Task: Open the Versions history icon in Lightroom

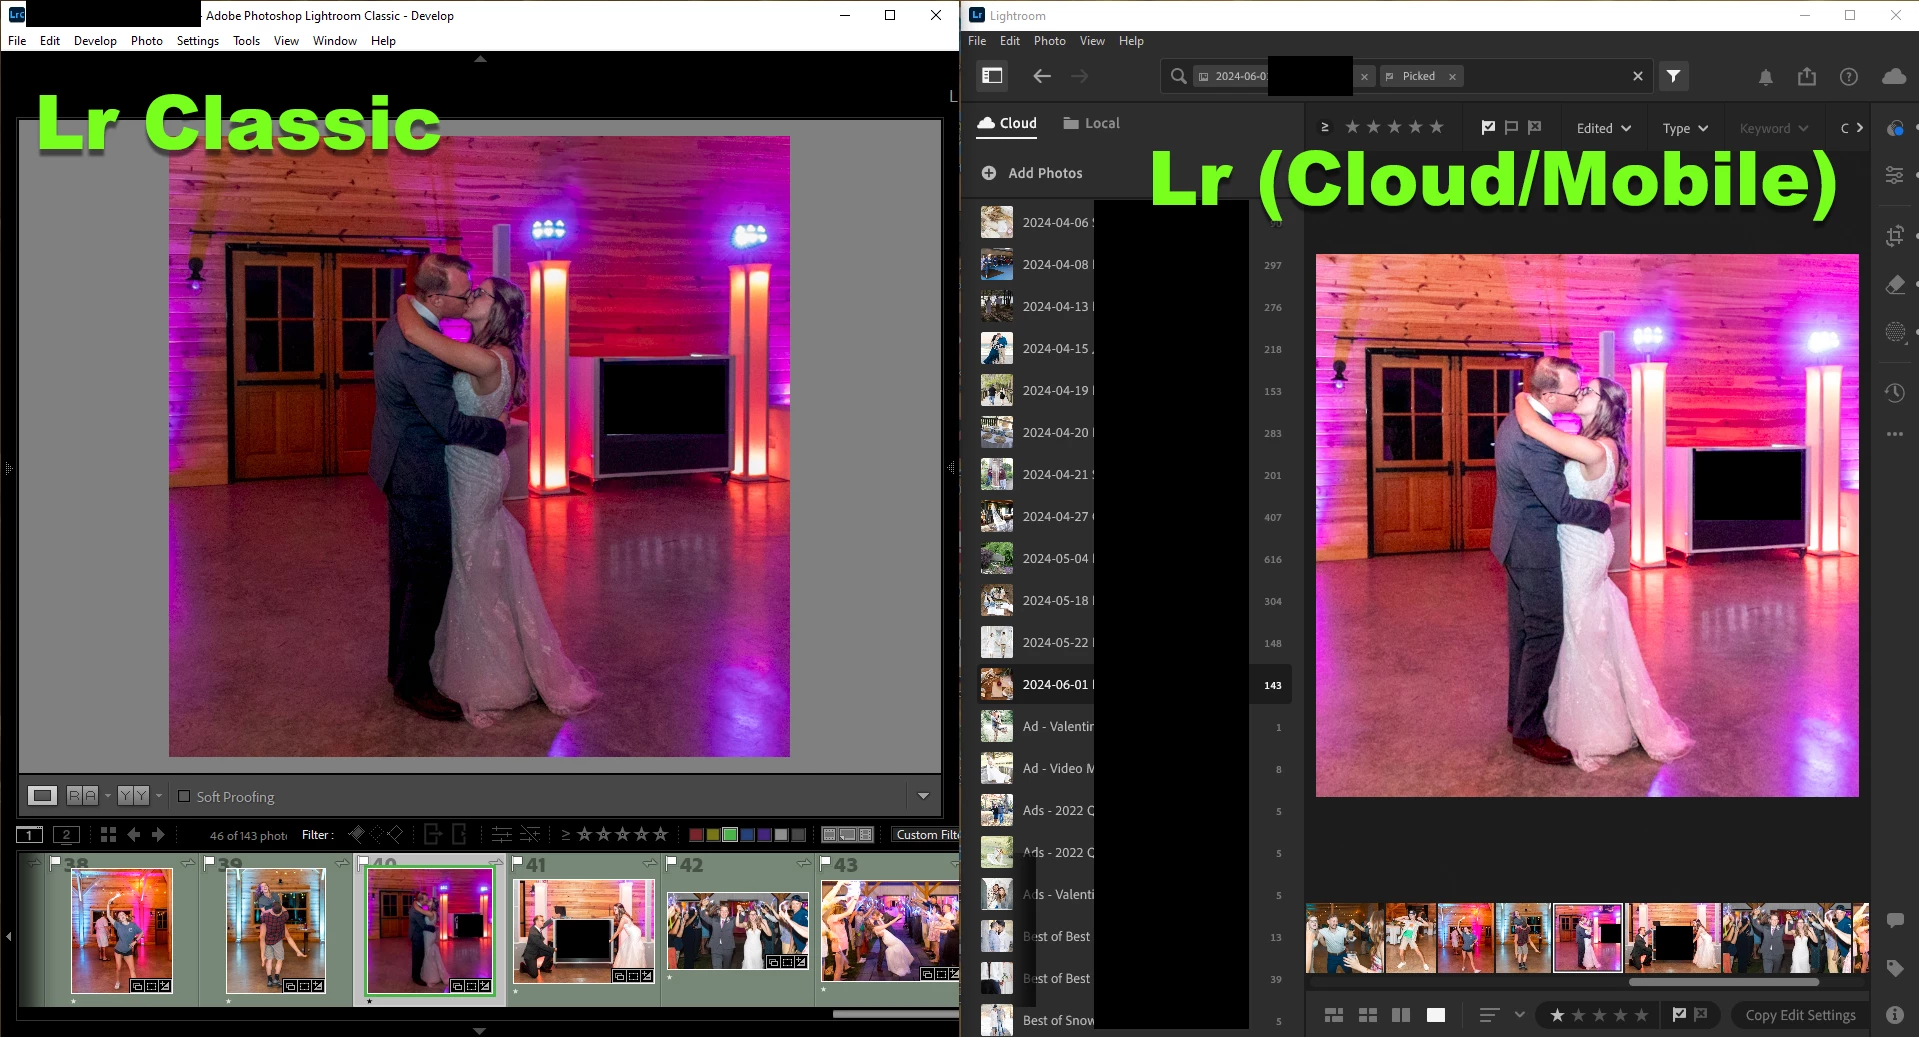Action: pos(1894,393)
